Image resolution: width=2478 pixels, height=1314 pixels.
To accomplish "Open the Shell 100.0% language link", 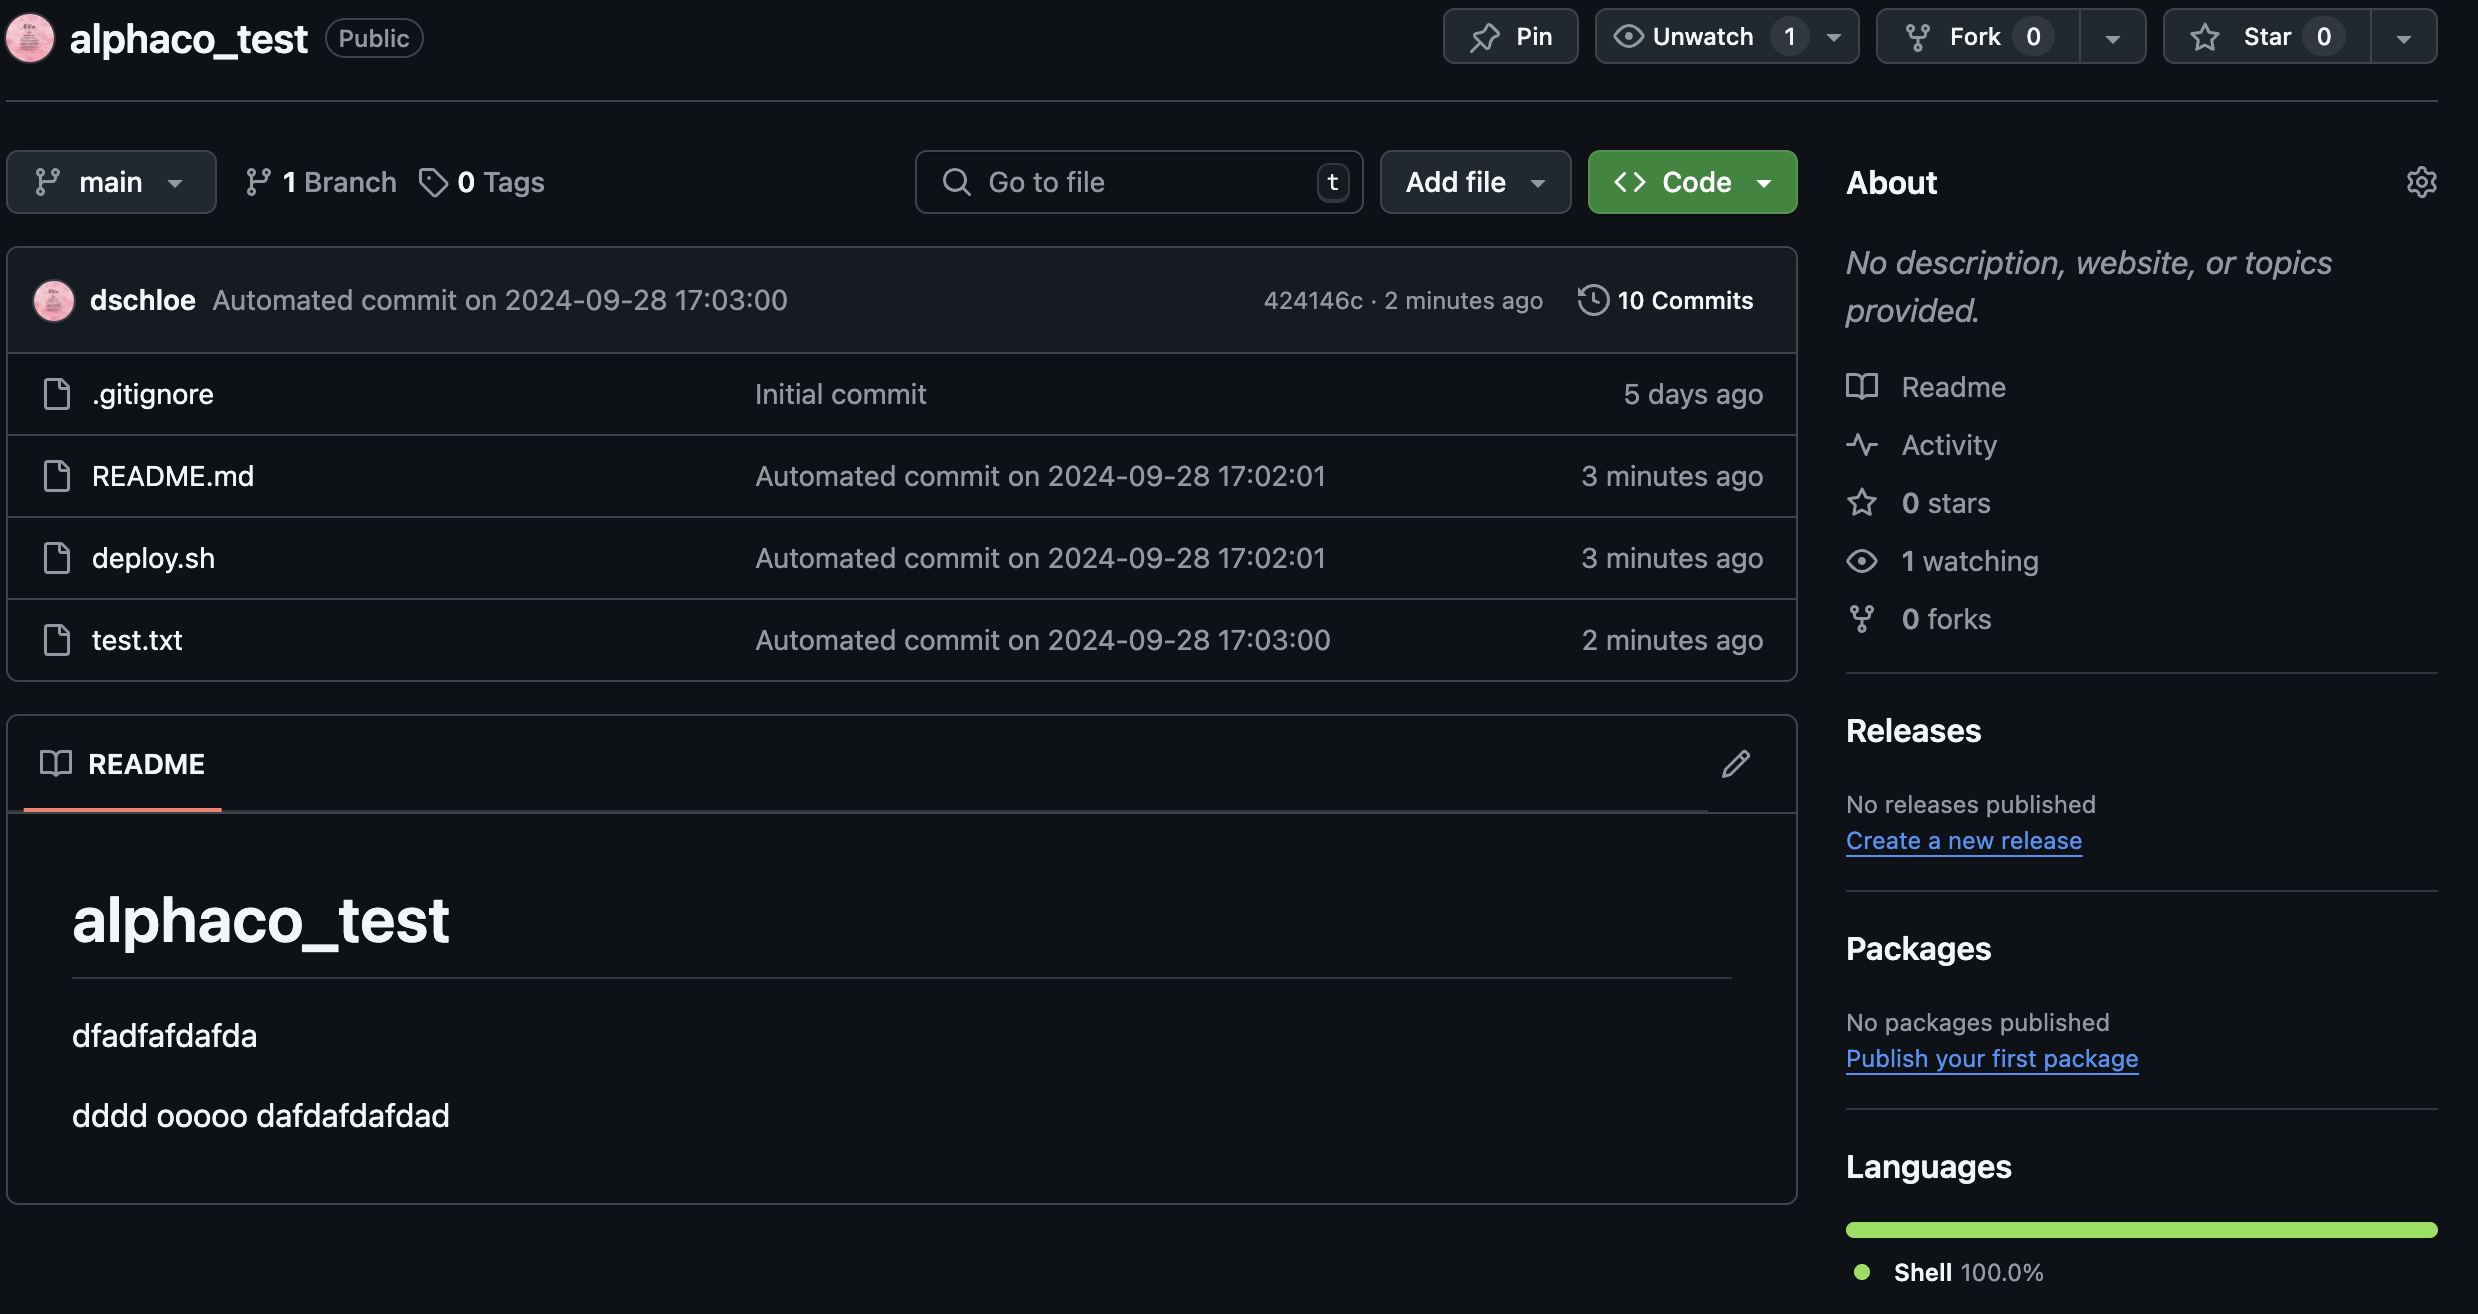I will [1948, 1272].
